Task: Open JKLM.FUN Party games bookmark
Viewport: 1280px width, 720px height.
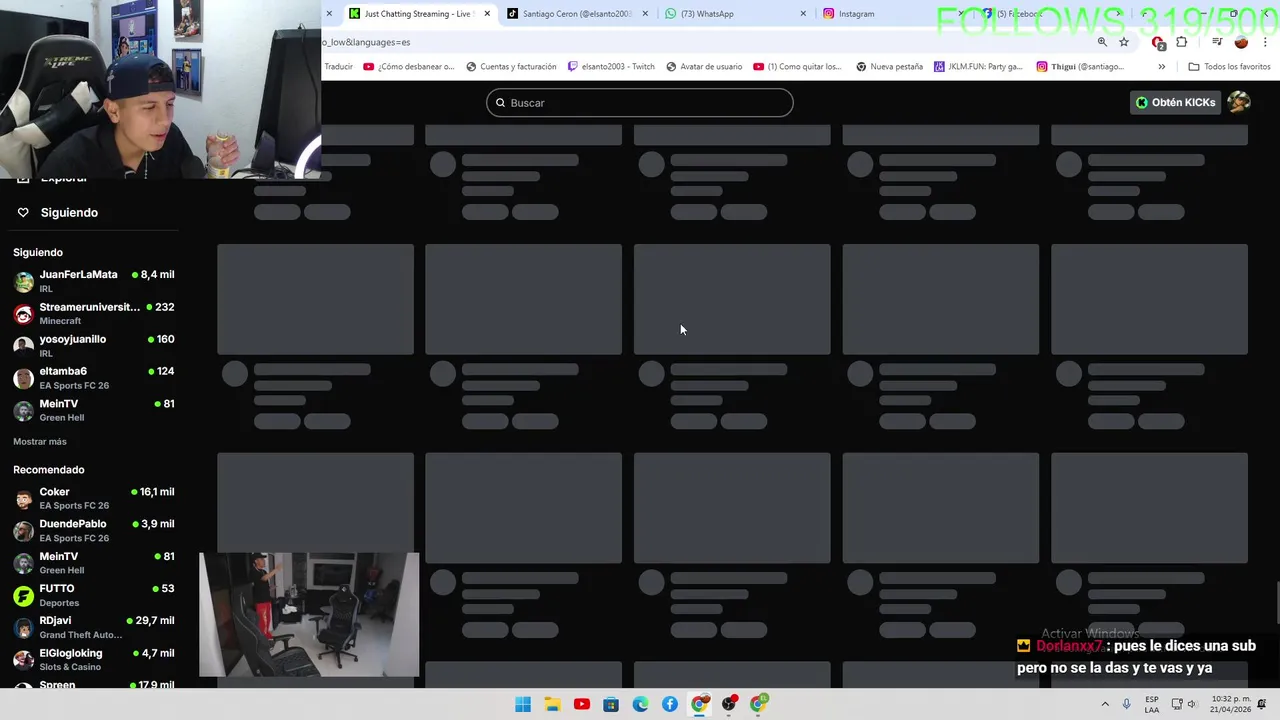Action: [x=978, y=67]
